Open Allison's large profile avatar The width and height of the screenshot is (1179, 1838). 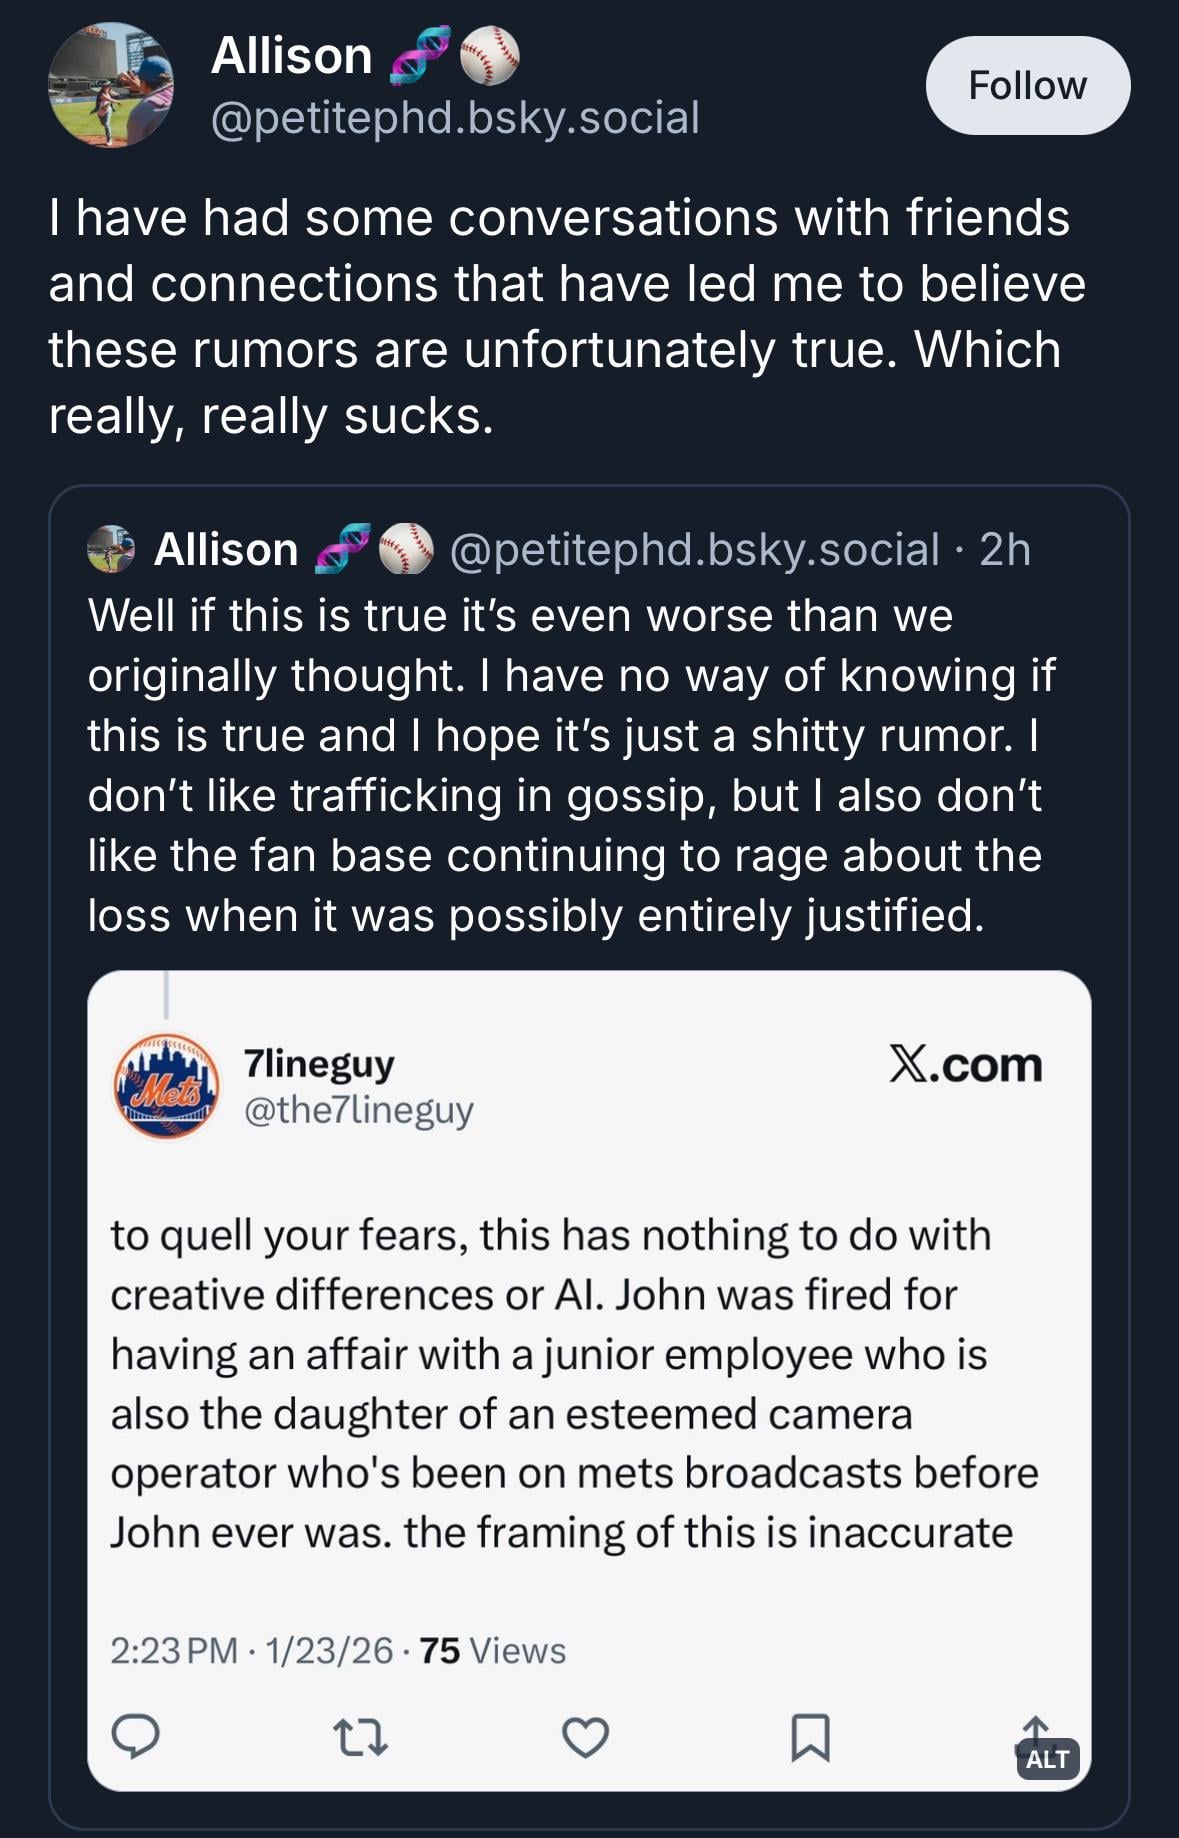(x=111, y=85)
